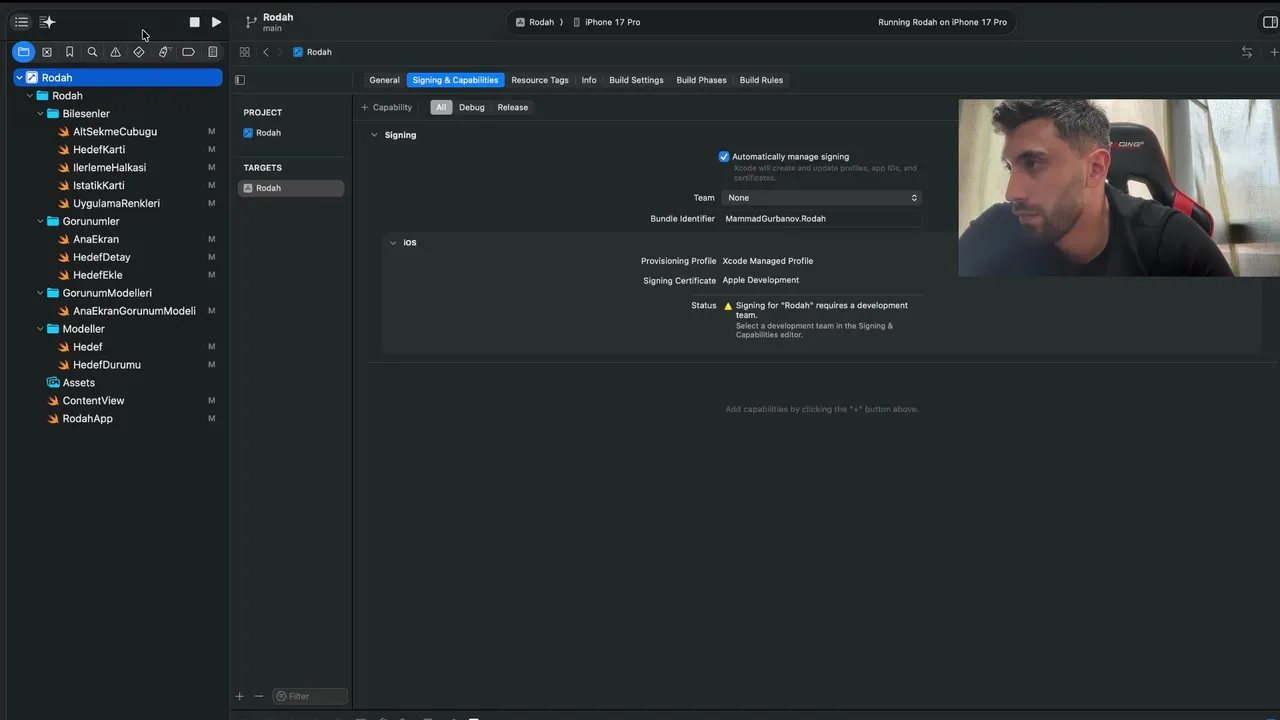Collapse the Signing section
This screenshot has height=720, width=1280.
(x=375, y=135)
